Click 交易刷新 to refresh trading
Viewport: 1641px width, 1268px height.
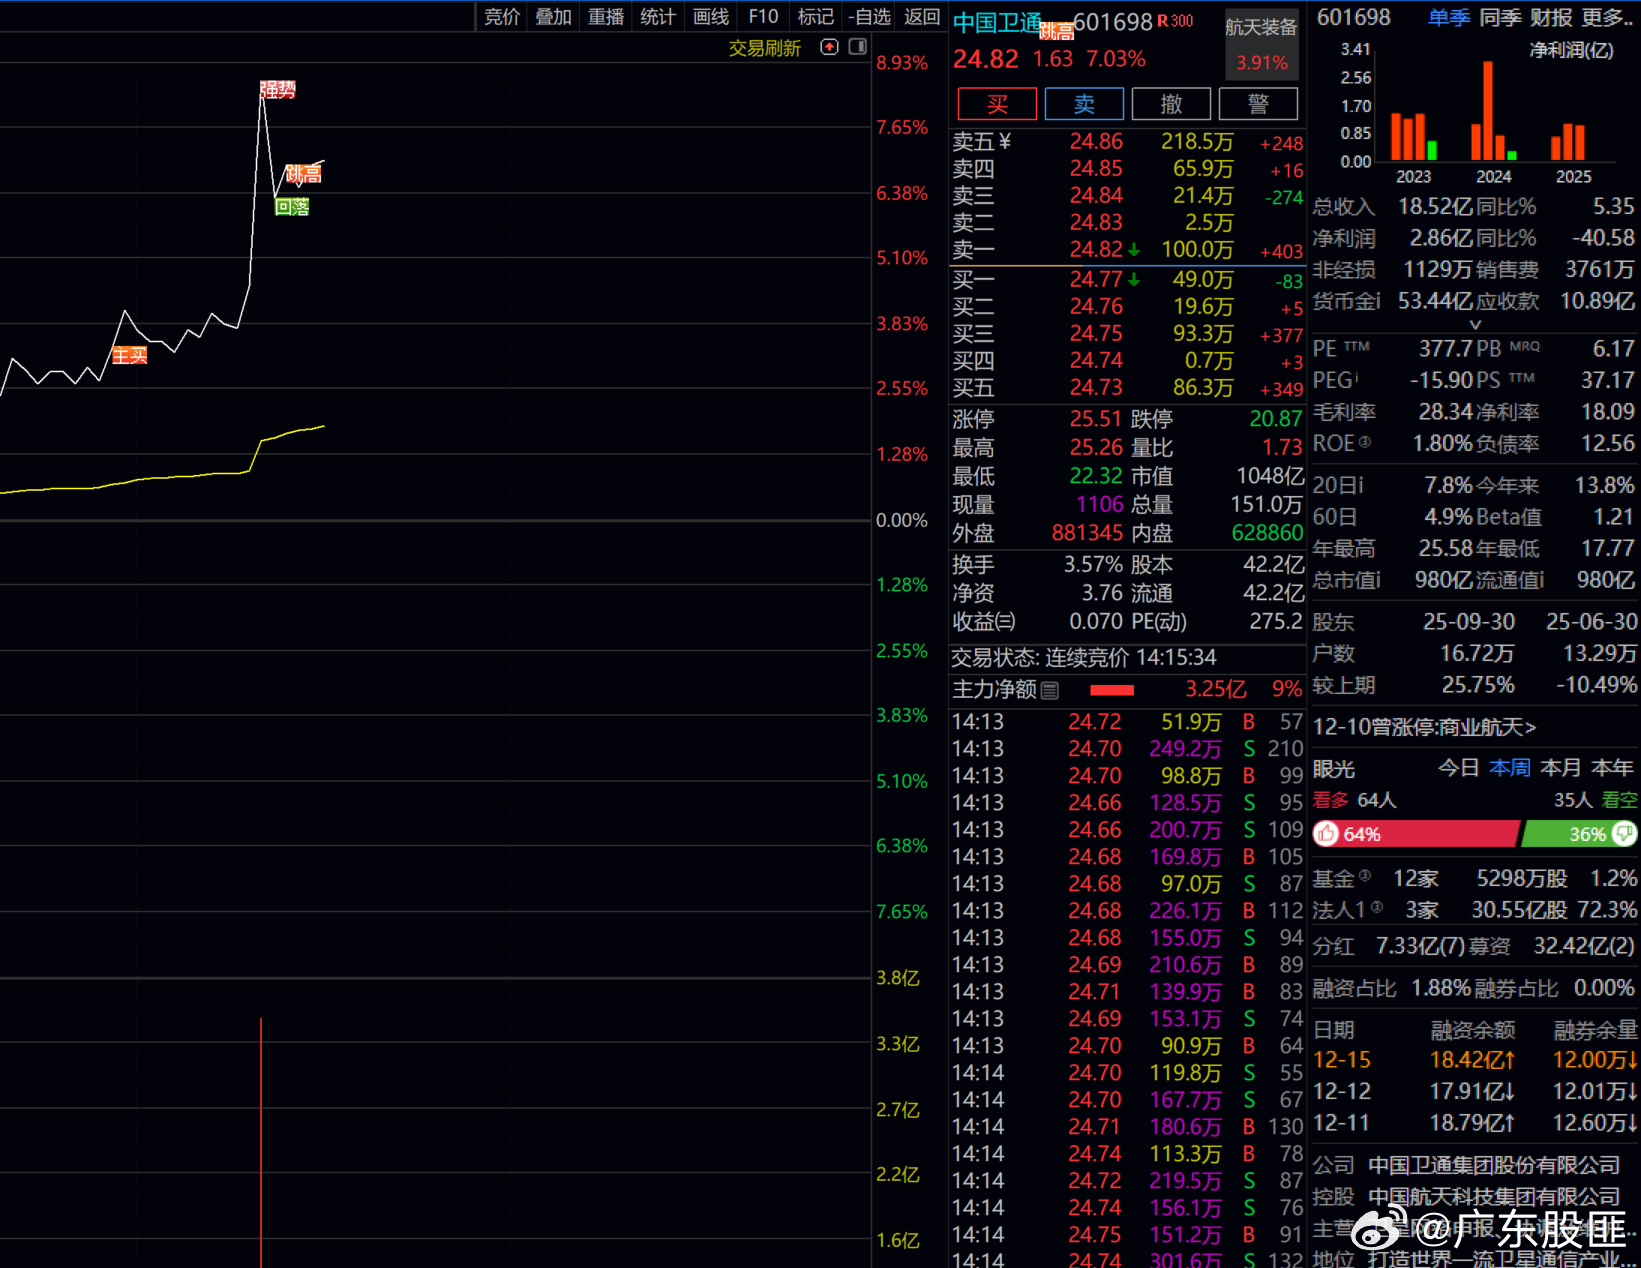click(x=765, y=48)
